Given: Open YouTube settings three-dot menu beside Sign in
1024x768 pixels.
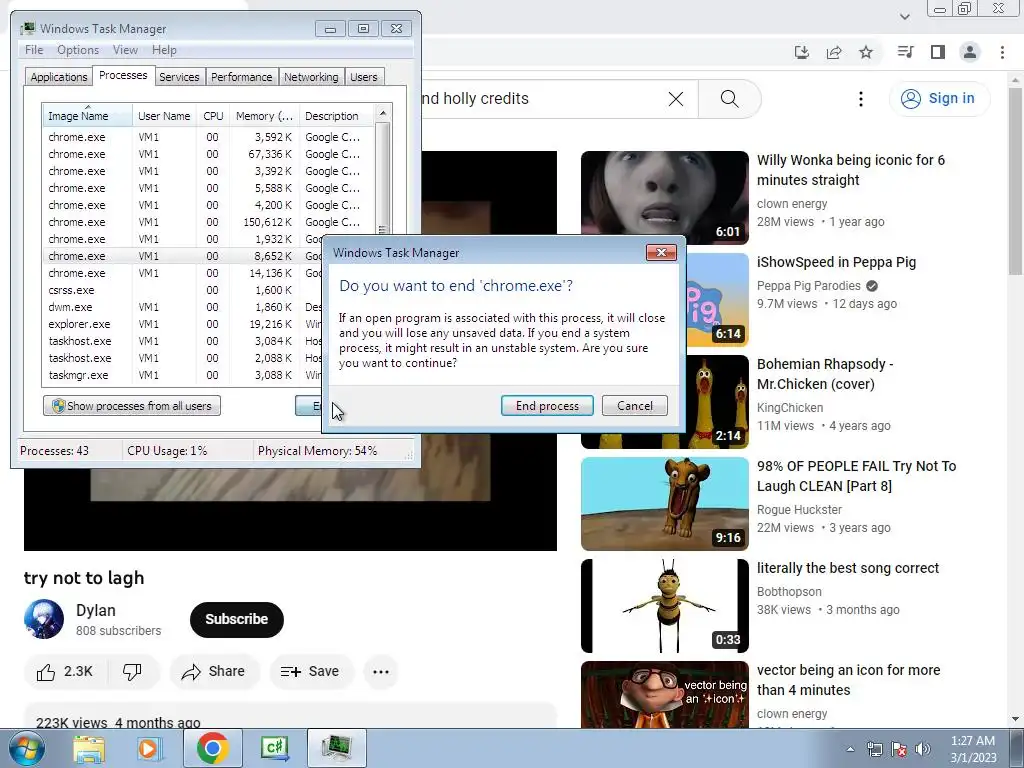Looking at the screenshot, I should (x=861, y=99).
